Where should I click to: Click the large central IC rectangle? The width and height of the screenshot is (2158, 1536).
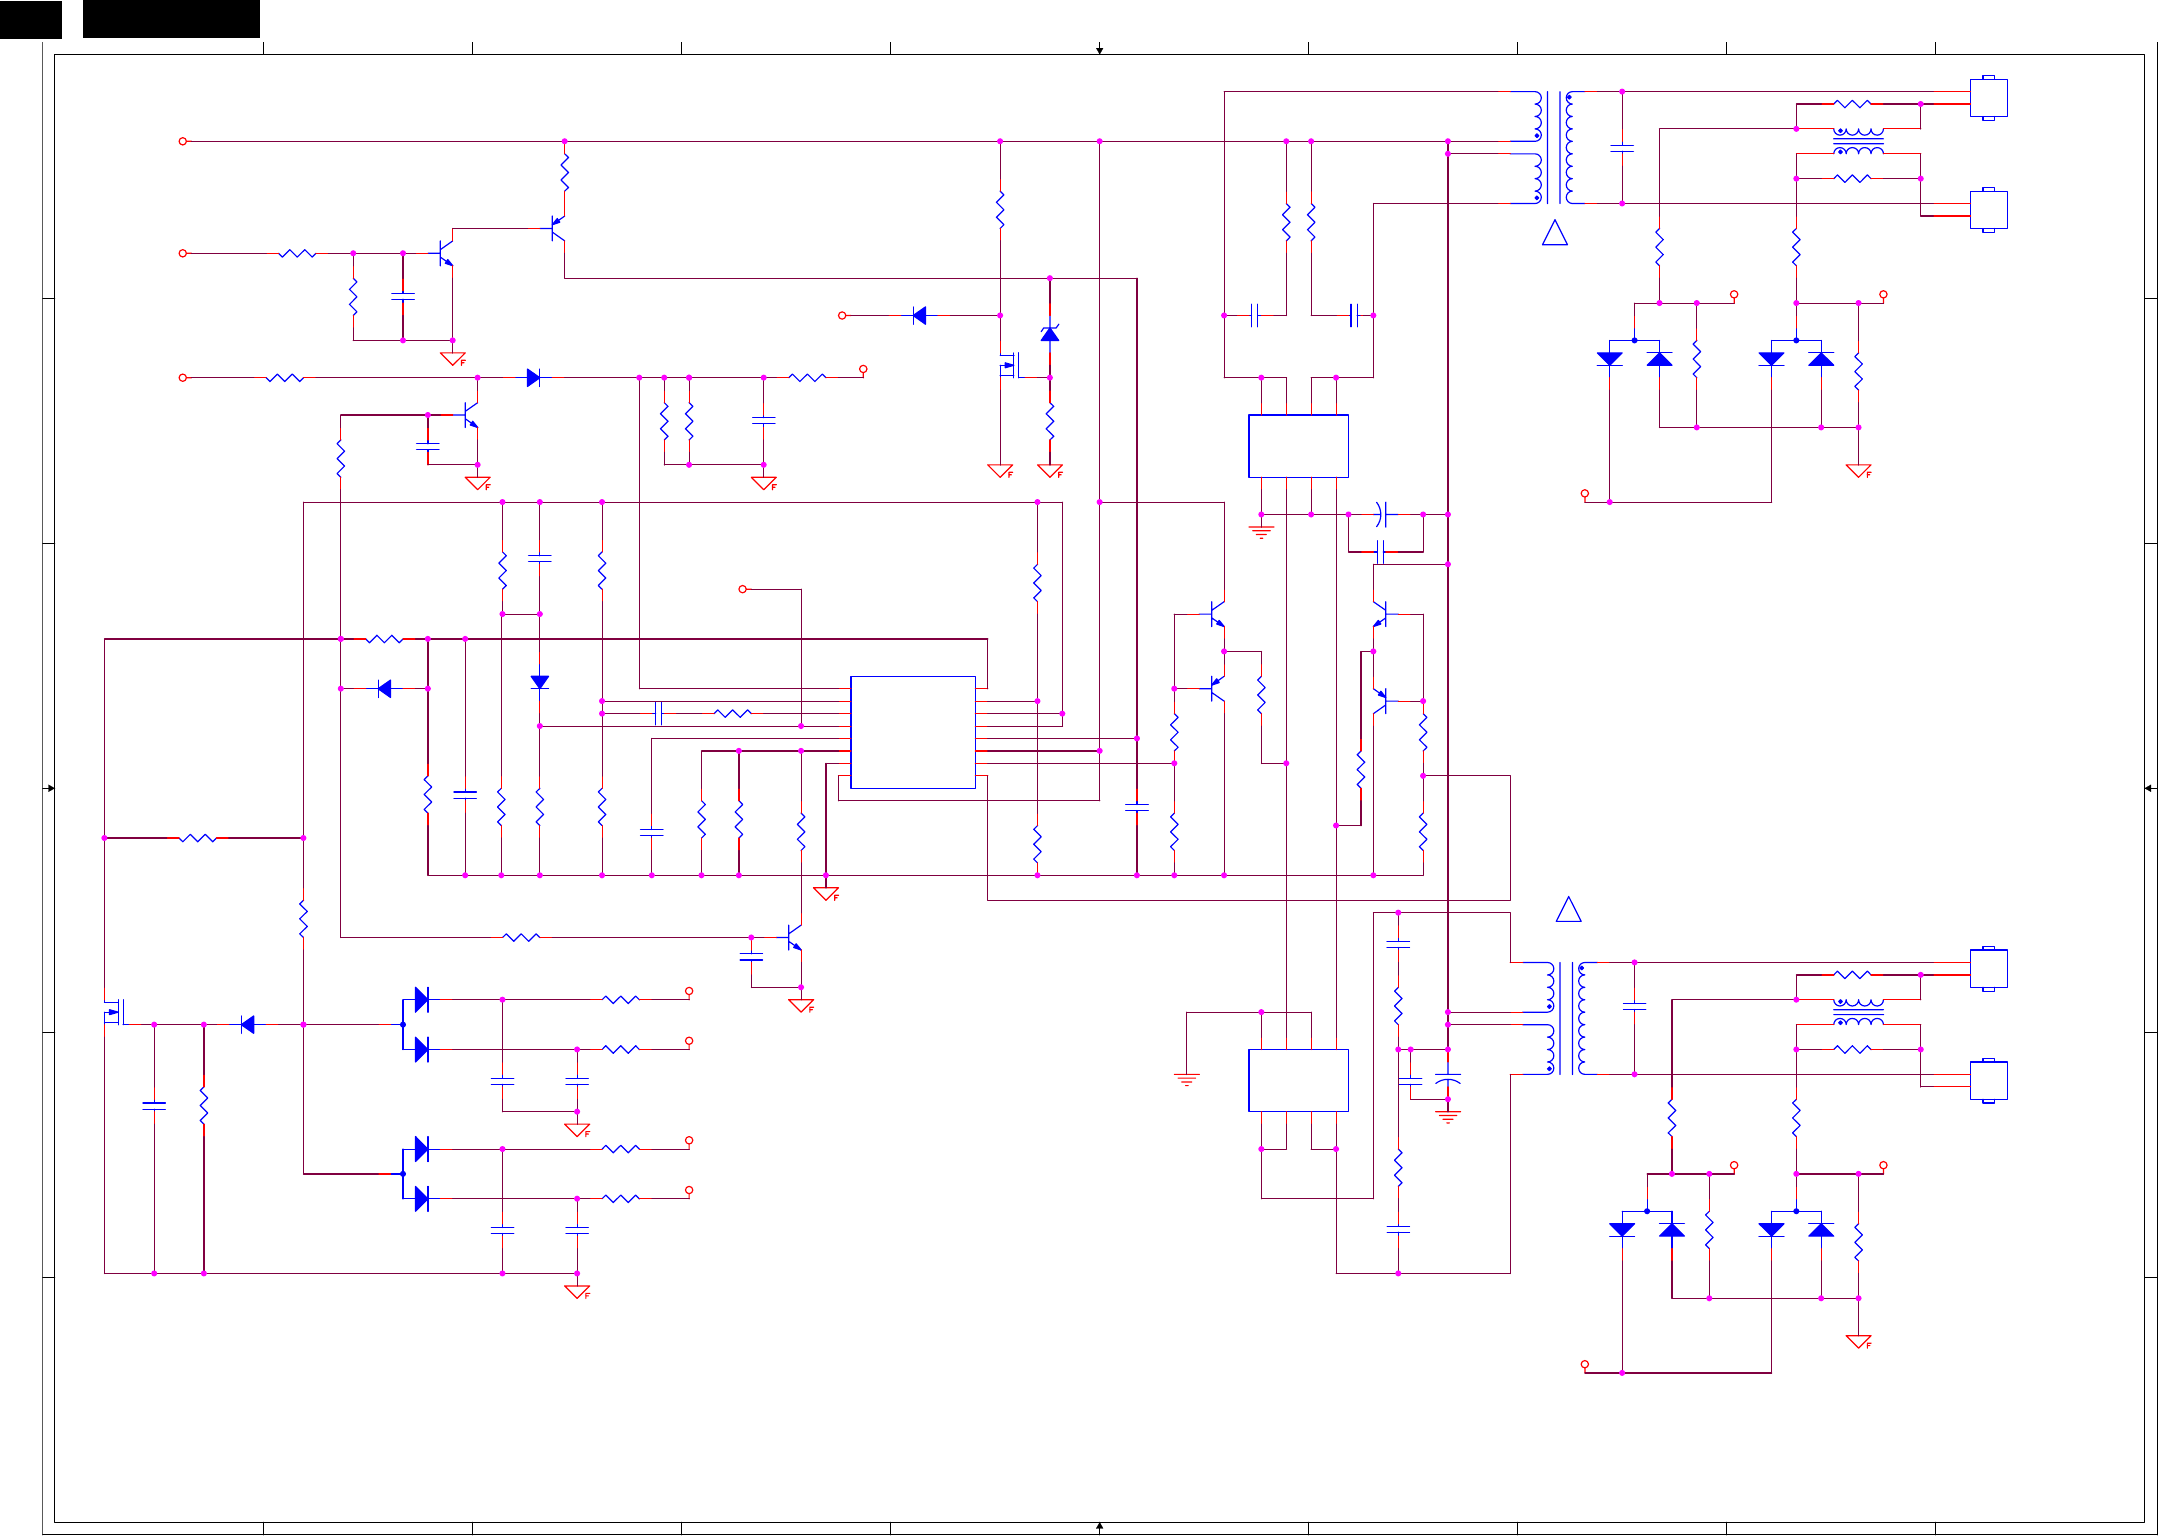(912, 732)
